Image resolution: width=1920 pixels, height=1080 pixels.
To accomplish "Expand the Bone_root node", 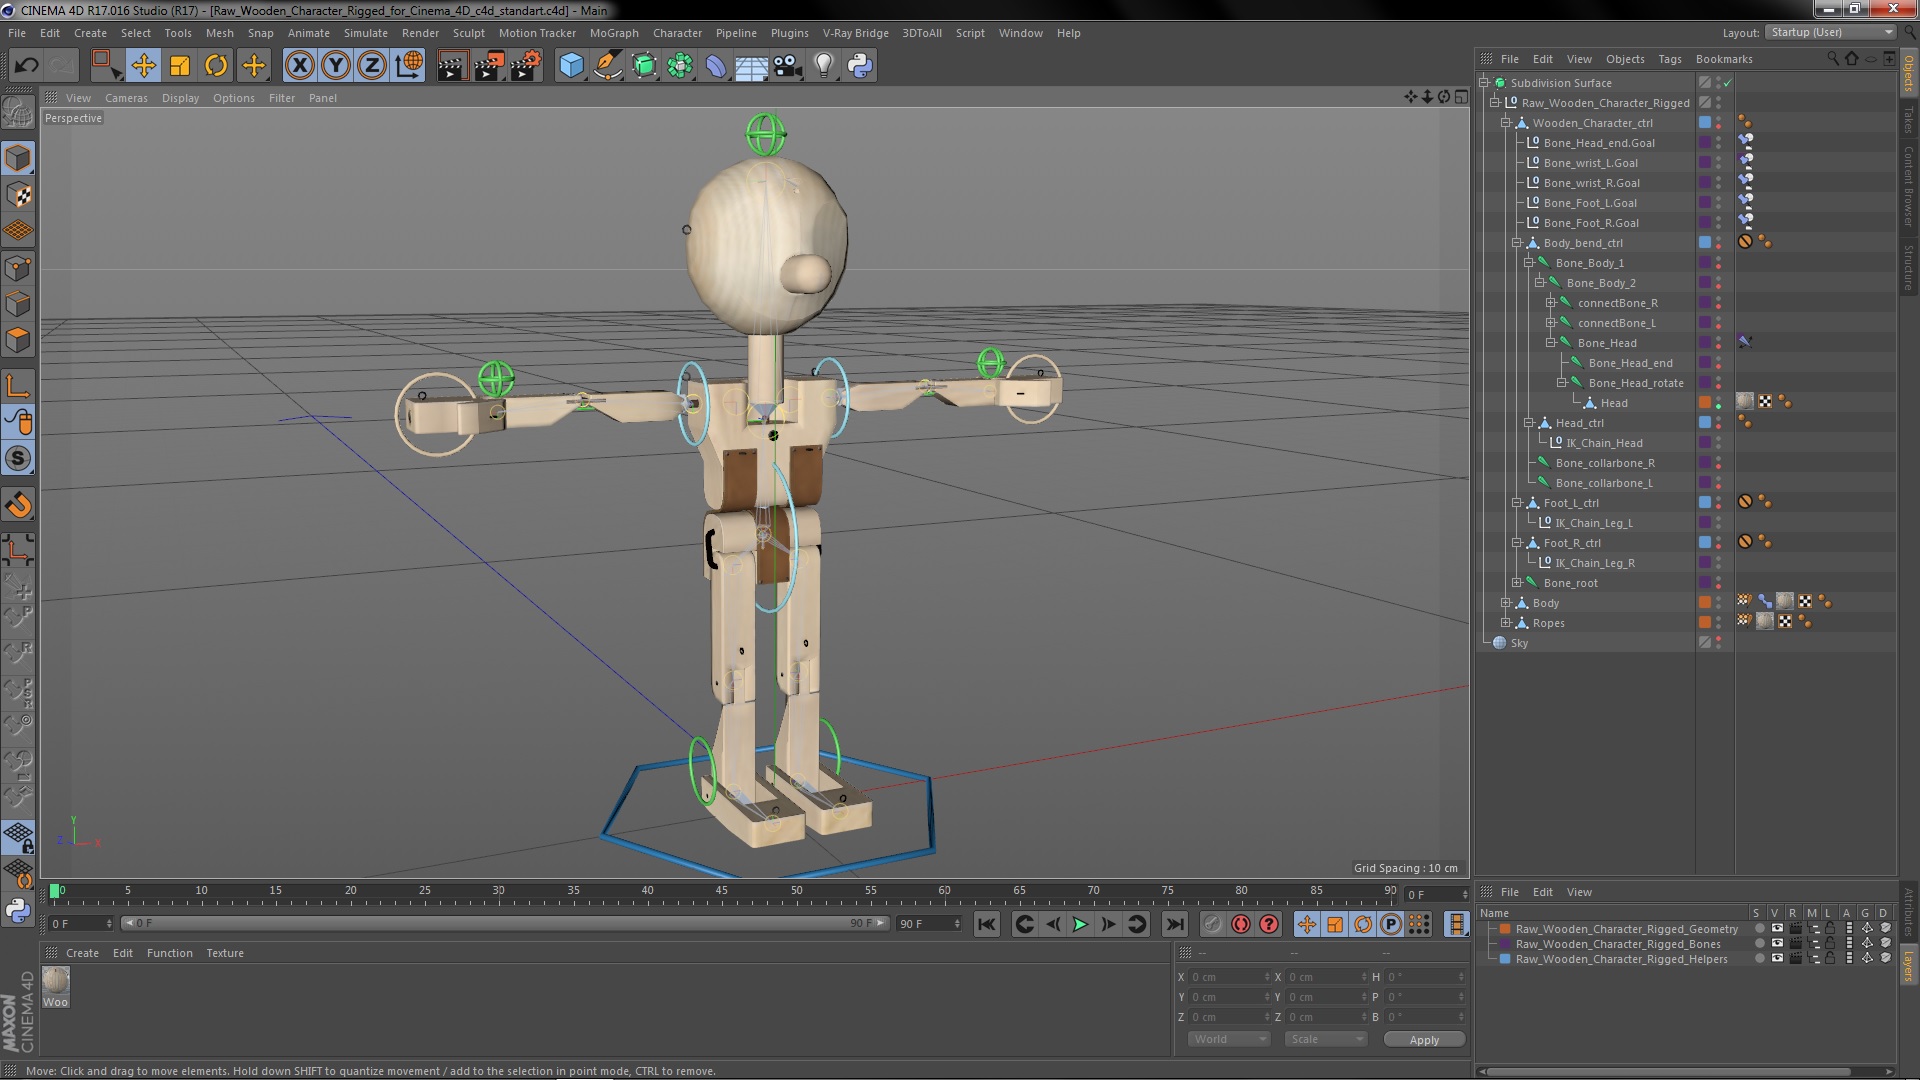I will [x=1516, y=583].
